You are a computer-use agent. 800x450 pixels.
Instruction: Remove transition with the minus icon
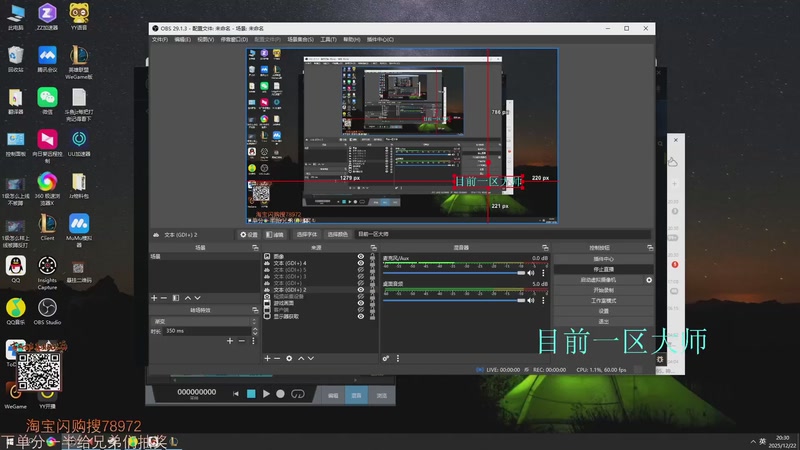pyautogui.click(x=242, y=341)
